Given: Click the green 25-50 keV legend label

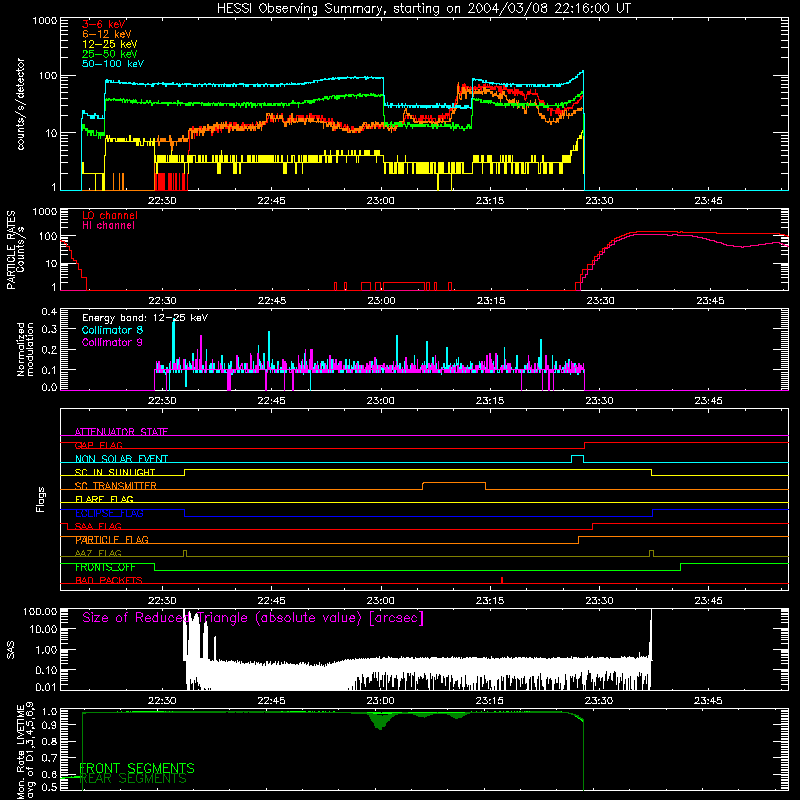Looking at the screenshot, I should point(110,54).
